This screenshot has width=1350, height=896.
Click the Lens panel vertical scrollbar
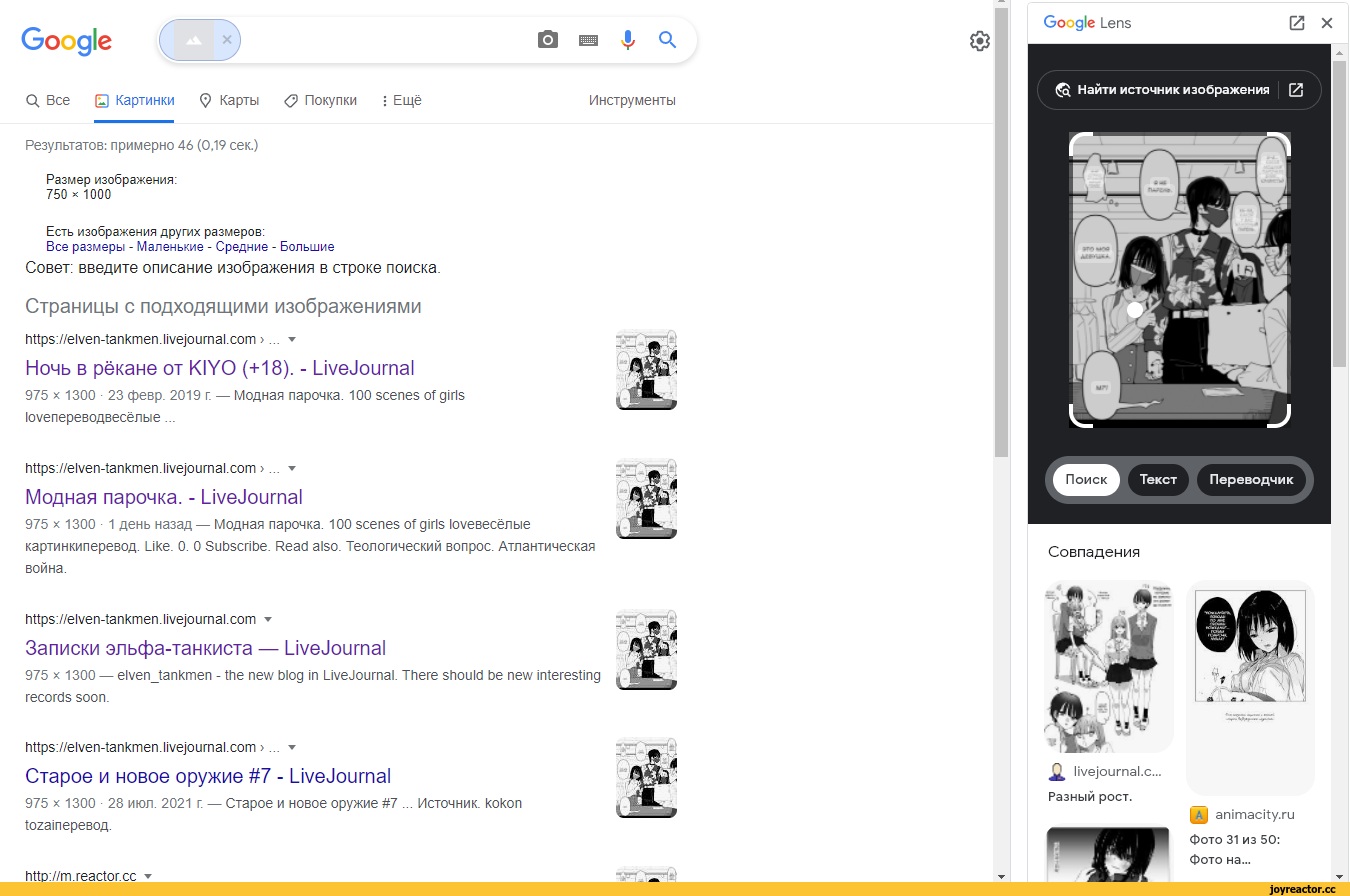(x=1340, y=215)
